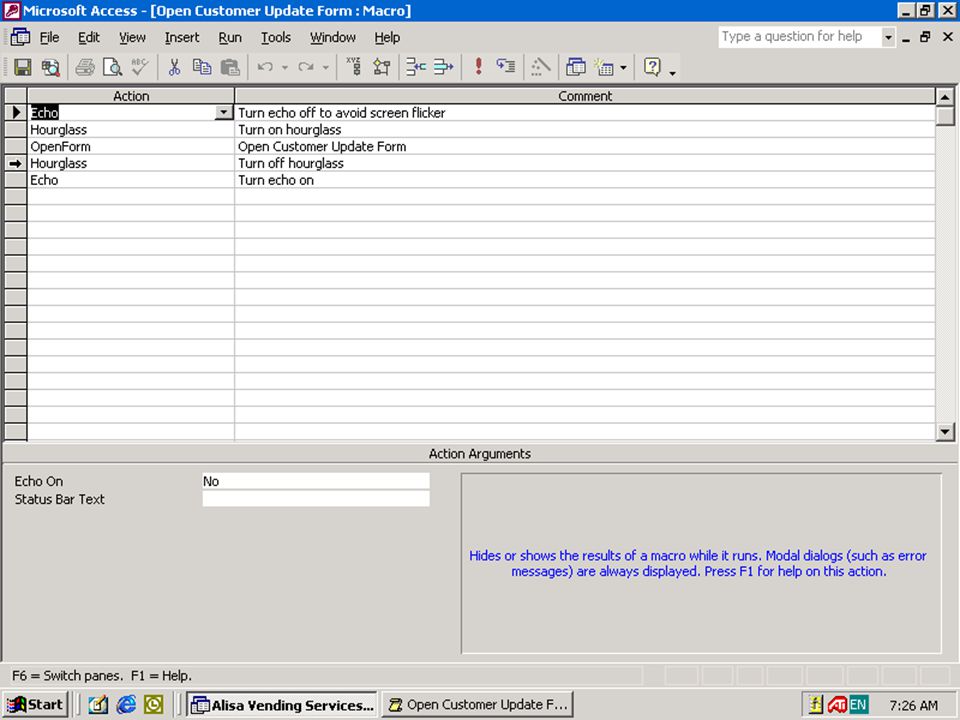Viewport: 960px width, 720px height.
Task: Select the first Hourglass action cell
Action: tap(131, 130)
